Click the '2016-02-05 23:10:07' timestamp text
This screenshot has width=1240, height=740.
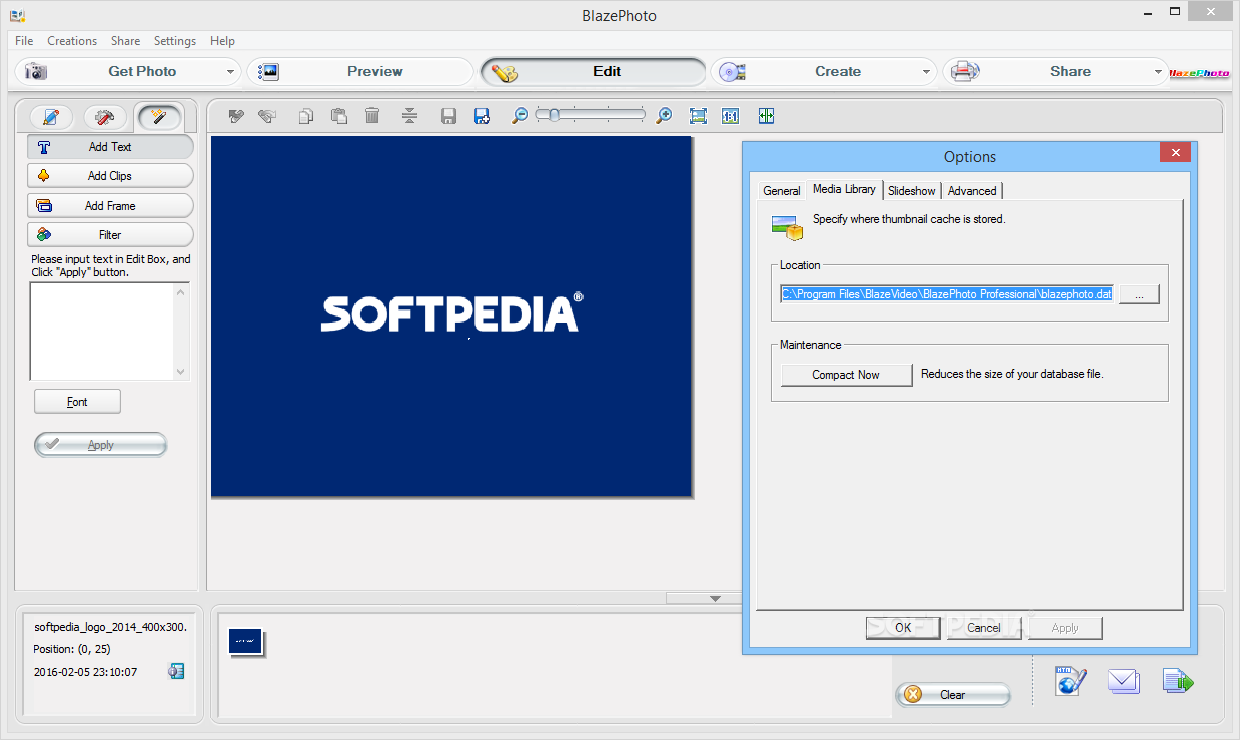[85, 672]
